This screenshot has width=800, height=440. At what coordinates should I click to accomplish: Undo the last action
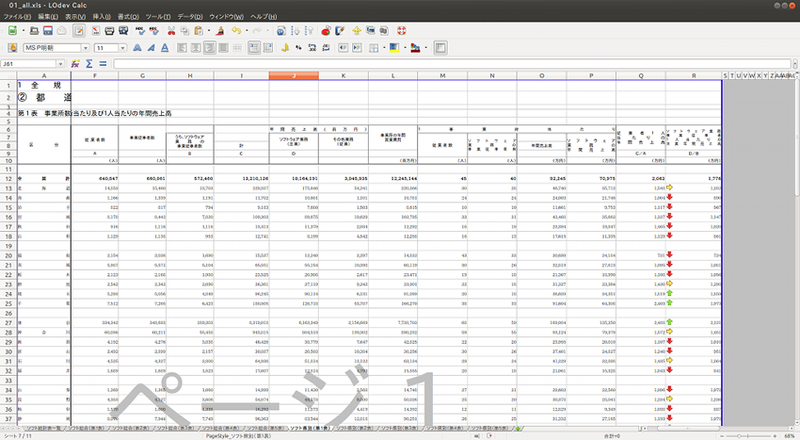pos(236,31)
